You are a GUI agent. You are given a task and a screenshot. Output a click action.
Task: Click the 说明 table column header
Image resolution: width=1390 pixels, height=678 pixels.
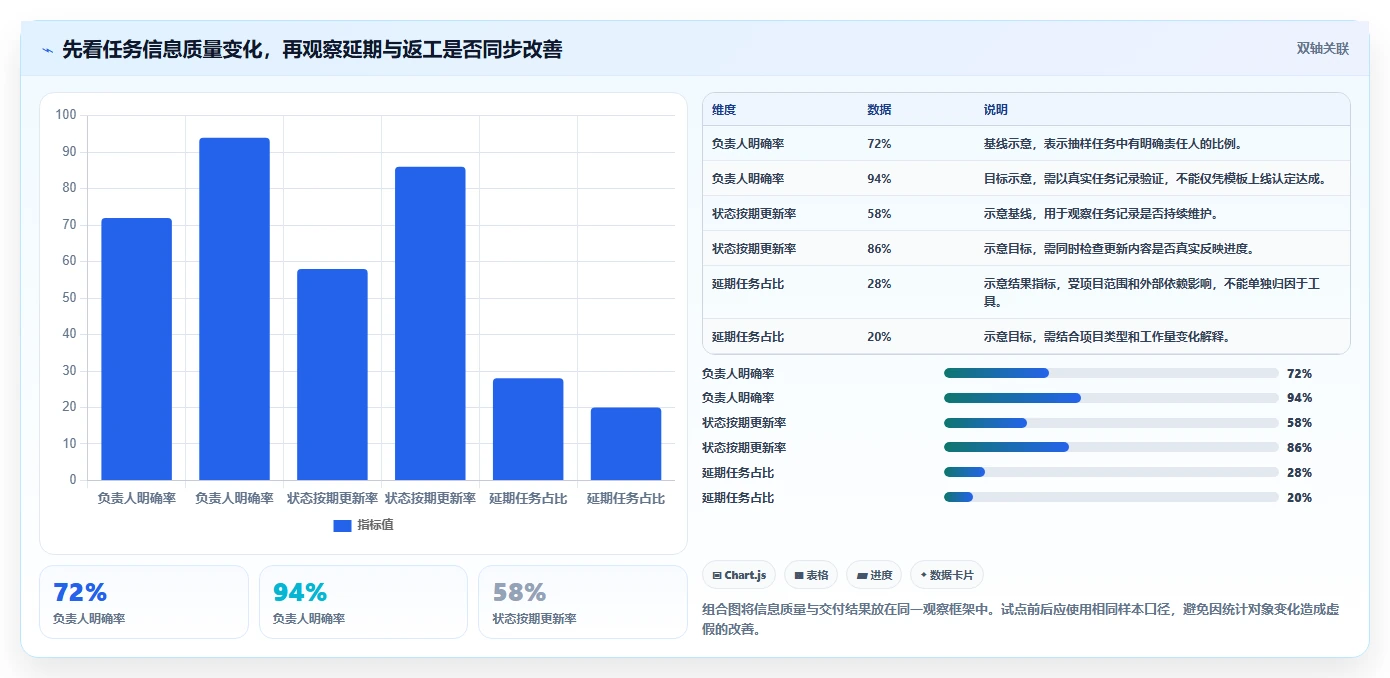[x=996, y=110]
